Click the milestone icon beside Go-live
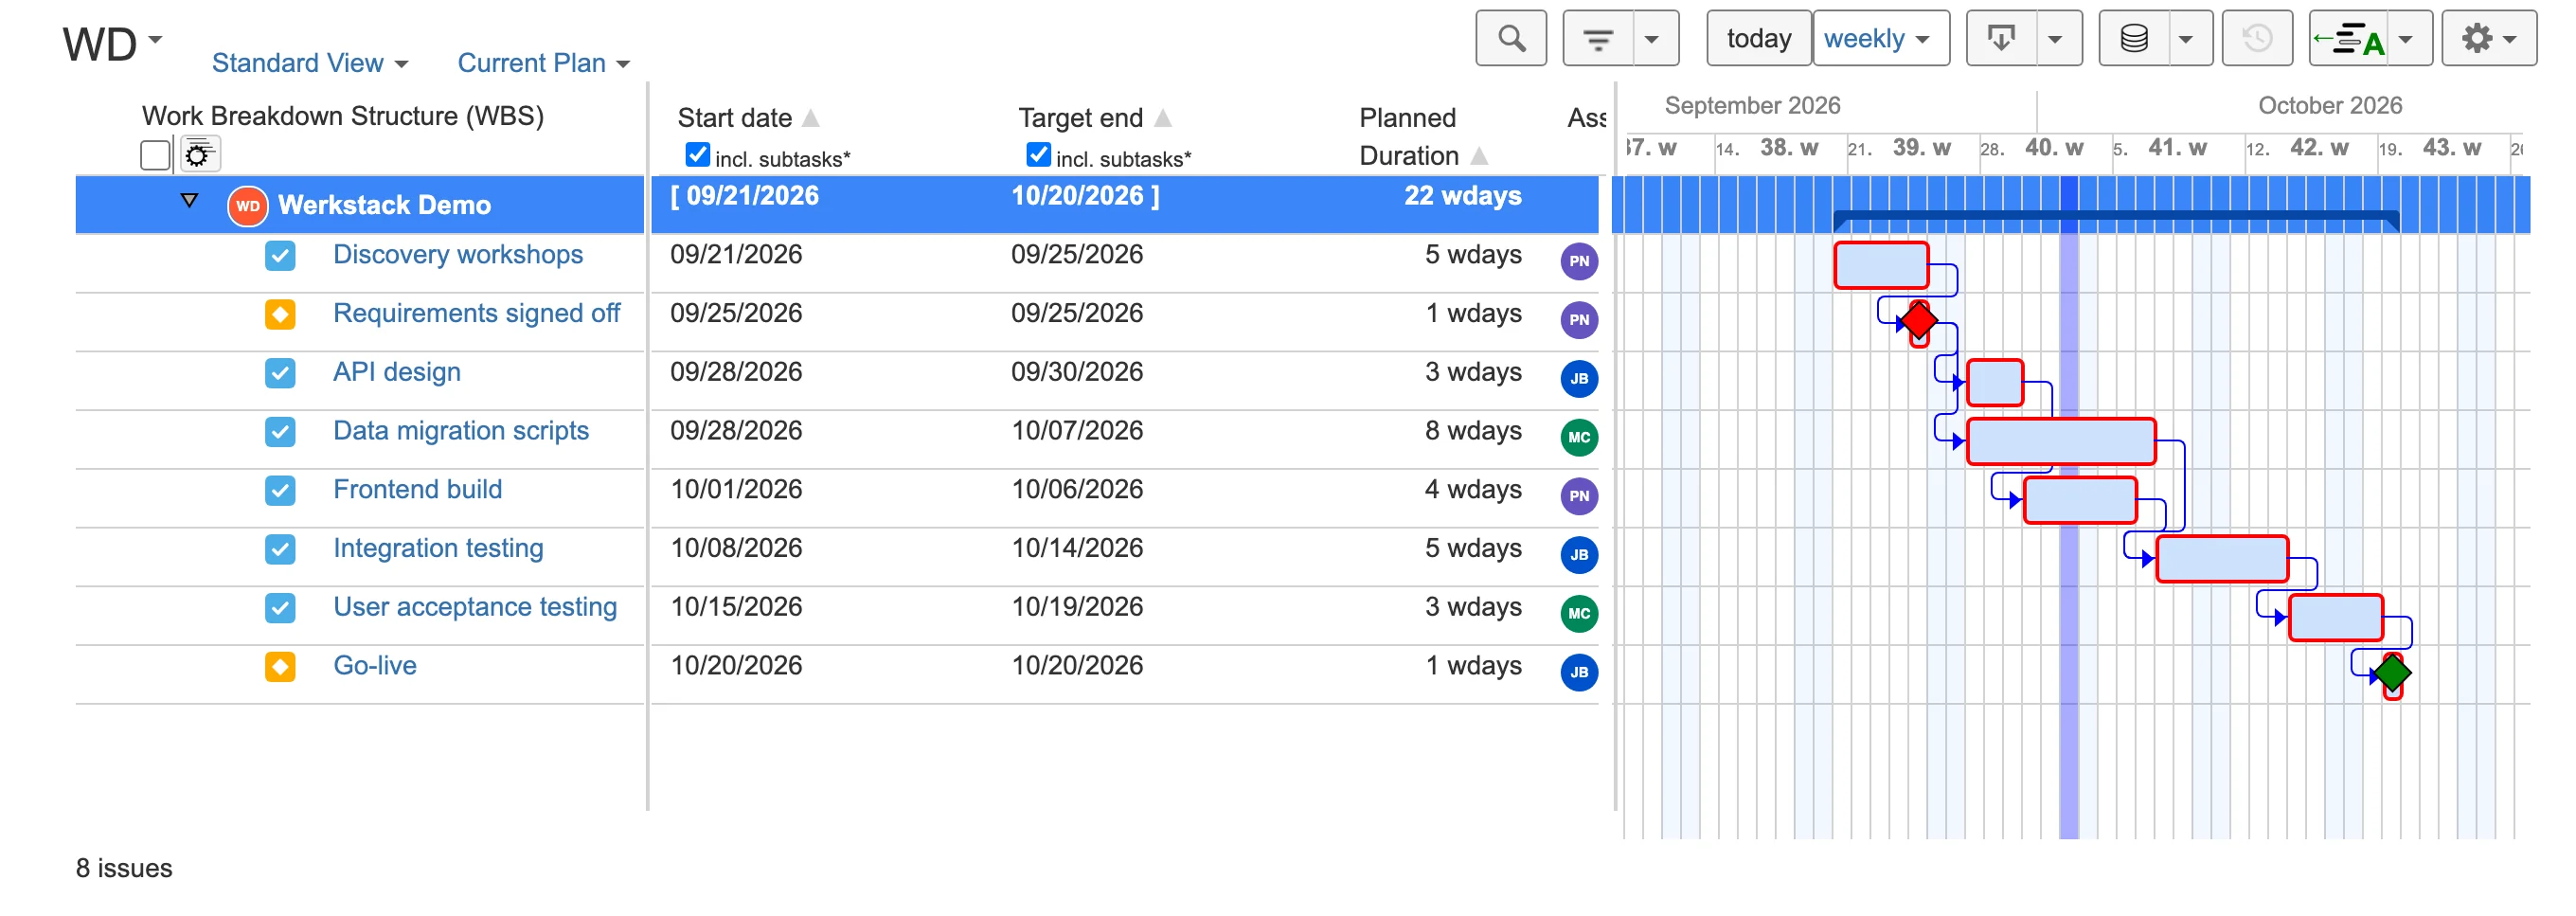The image size is (2576, 916). click(280, 667)
